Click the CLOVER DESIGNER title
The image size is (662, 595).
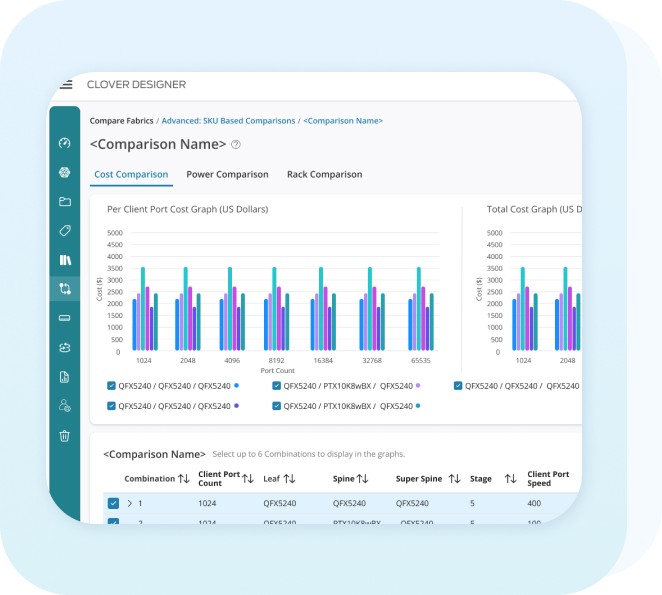[x=136, y=84]
